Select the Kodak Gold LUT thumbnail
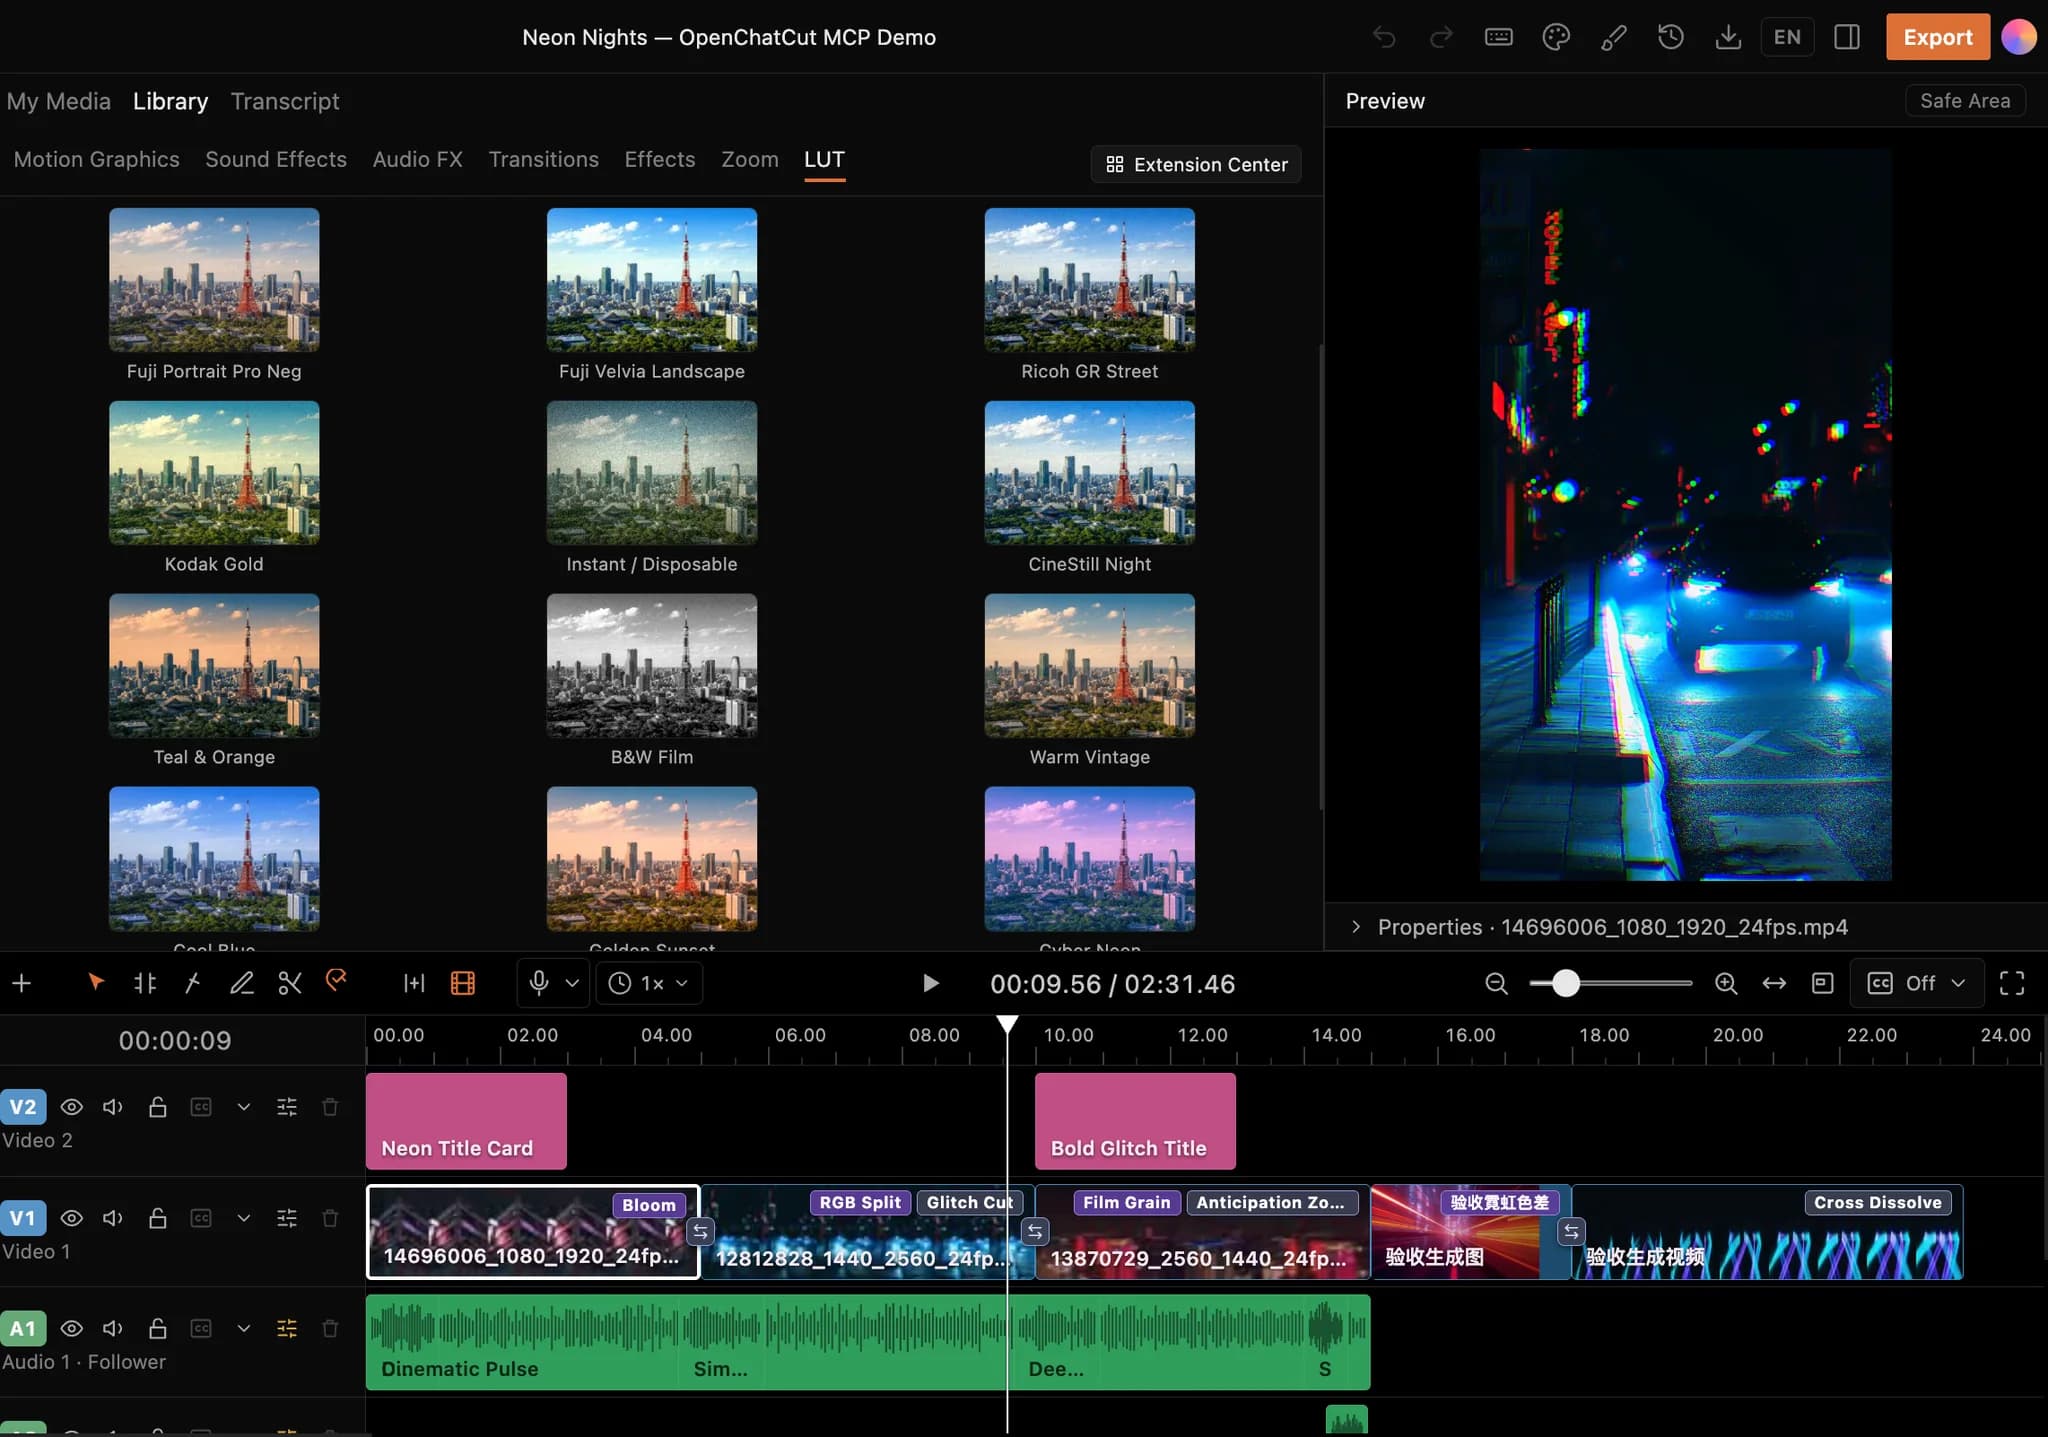Image resolution: width=2048 pixels, height=1437 pixels. 214,473
